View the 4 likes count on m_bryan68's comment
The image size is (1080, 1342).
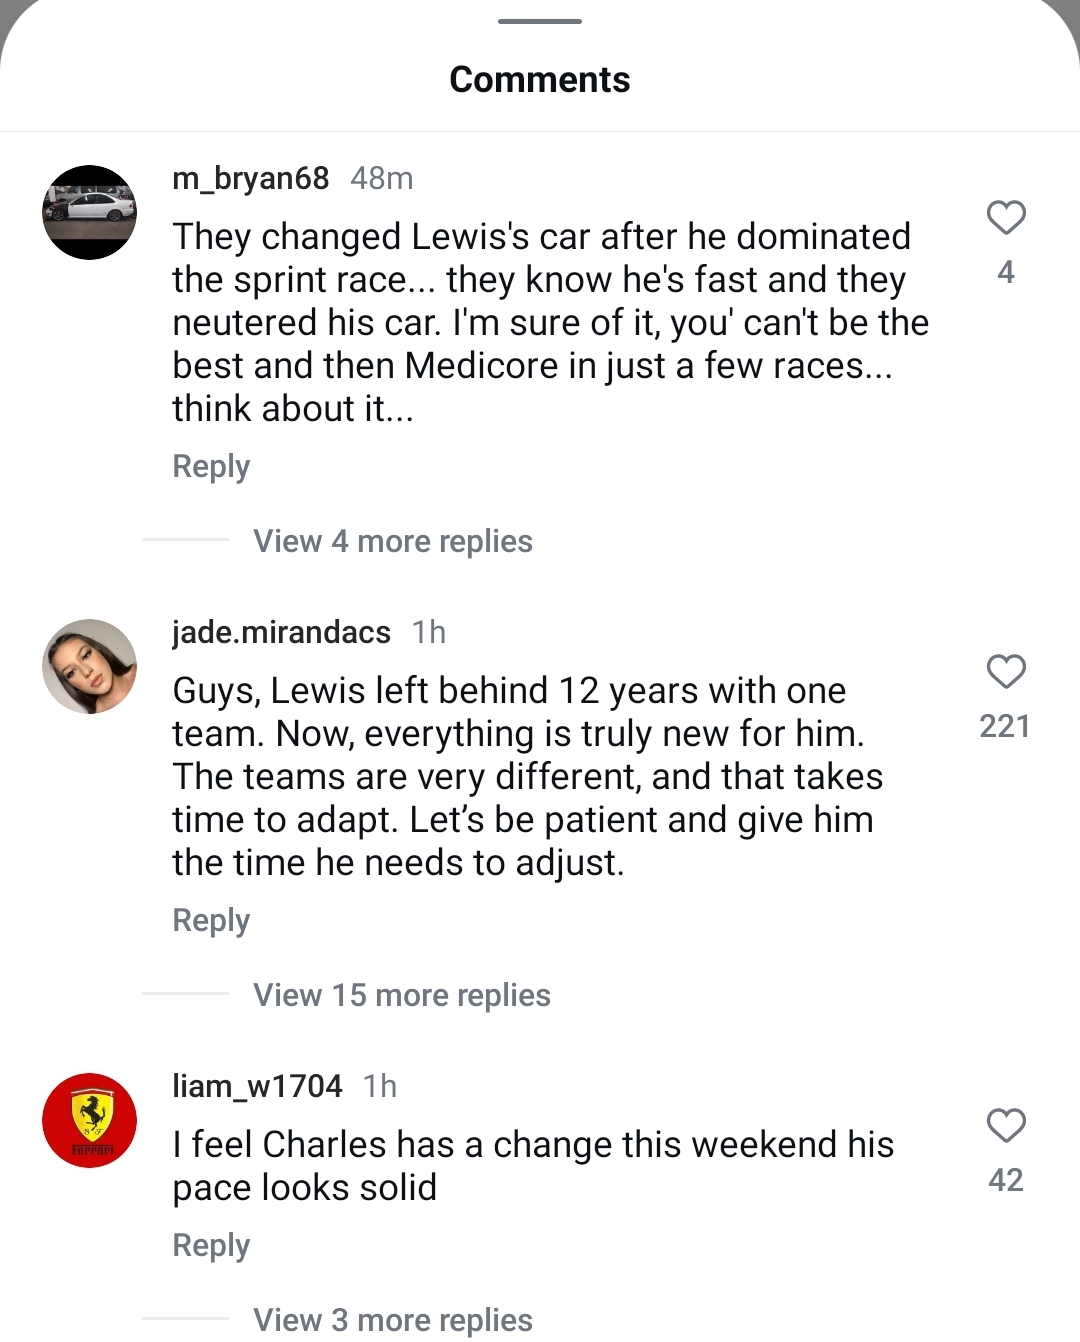click(x=1006, y=272)
